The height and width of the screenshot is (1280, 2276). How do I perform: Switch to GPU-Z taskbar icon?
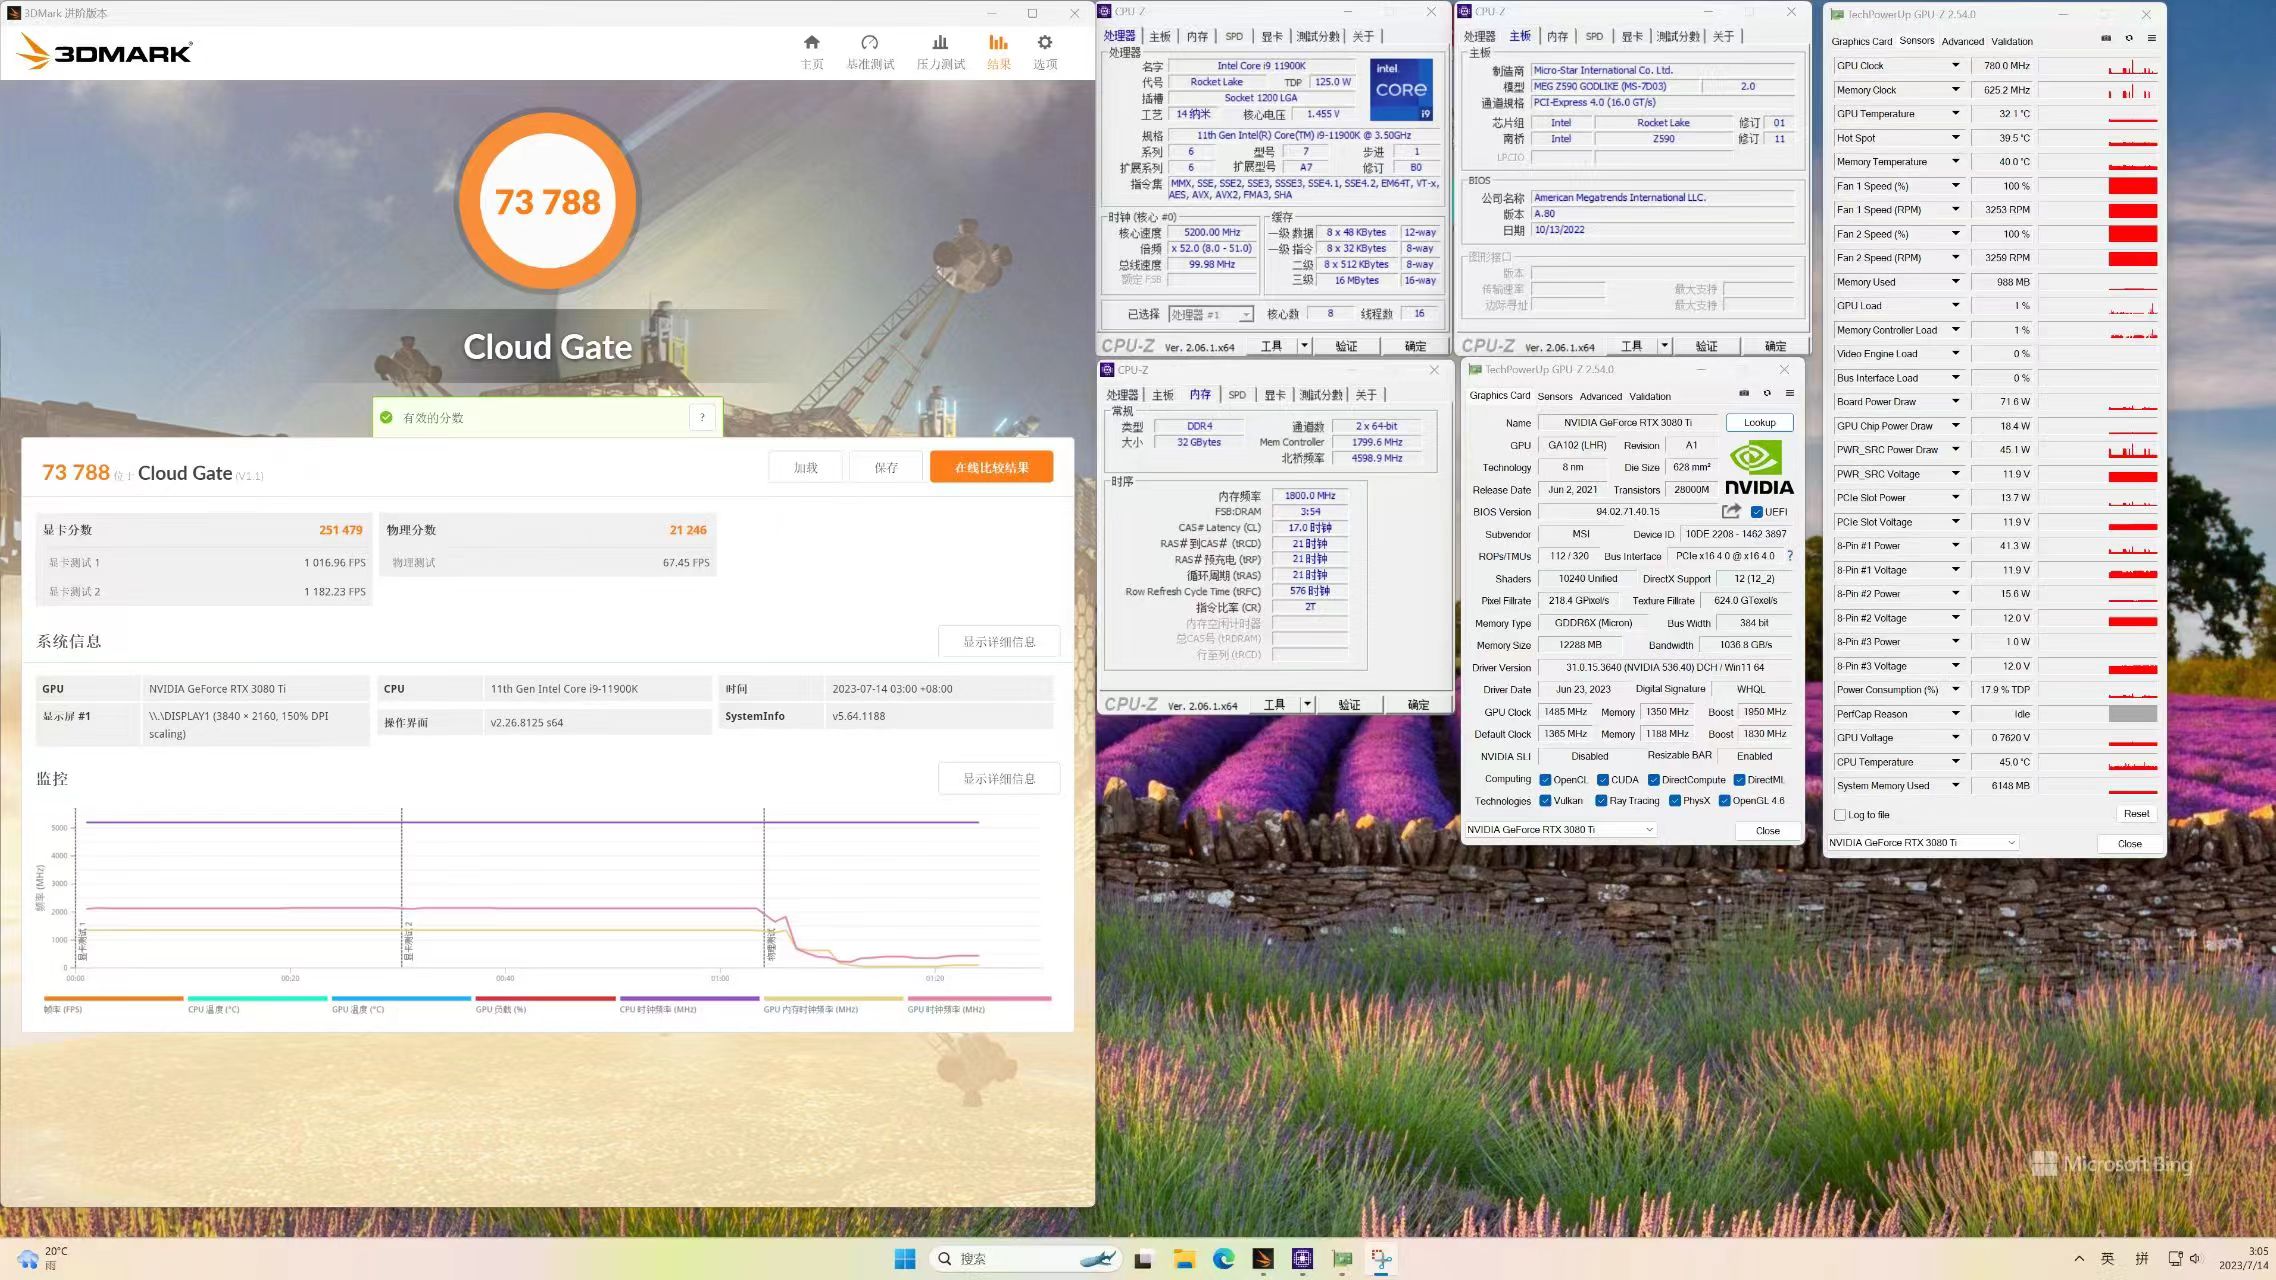click(x=1342, y=1259)
